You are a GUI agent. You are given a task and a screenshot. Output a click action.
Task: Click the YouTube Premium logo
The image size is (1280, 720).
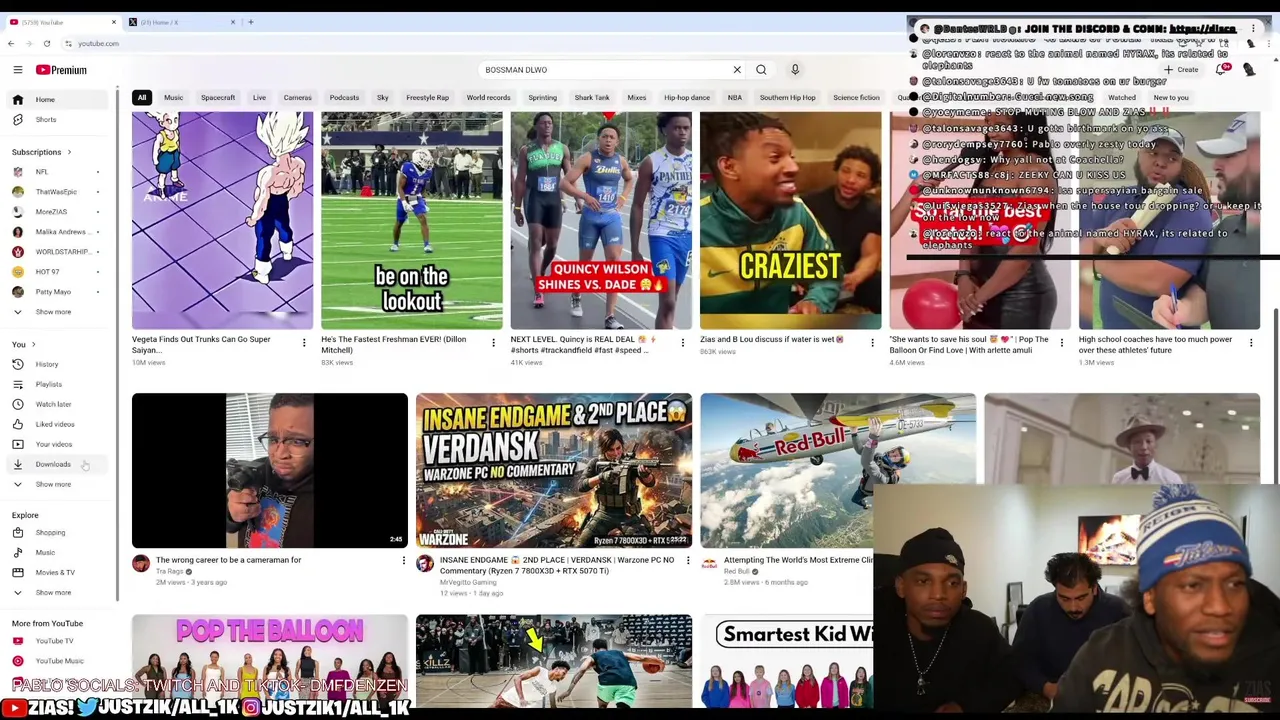point(62,70)
